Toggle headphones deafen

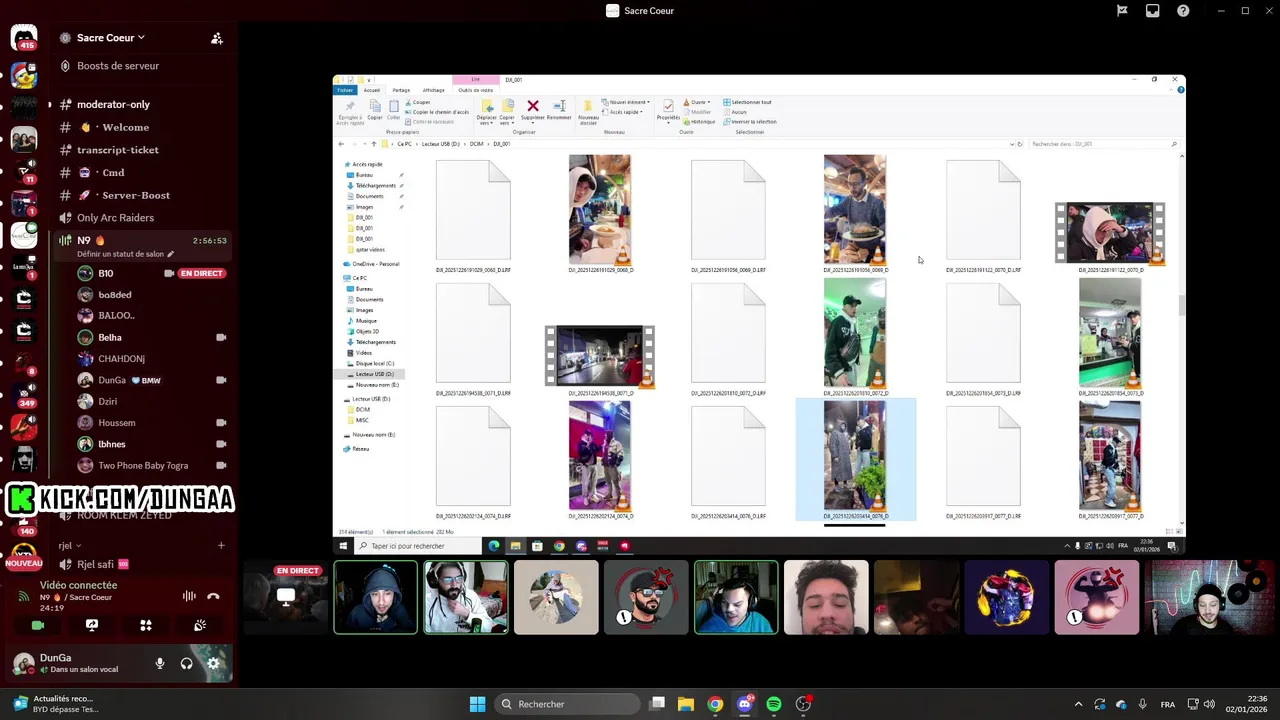point(186,663)
